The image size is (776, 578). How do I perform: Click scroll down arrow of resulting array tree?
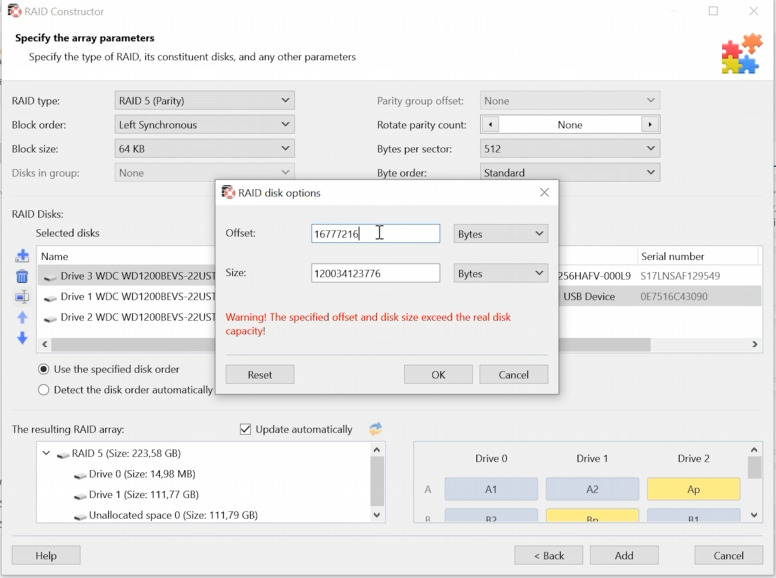377,515
